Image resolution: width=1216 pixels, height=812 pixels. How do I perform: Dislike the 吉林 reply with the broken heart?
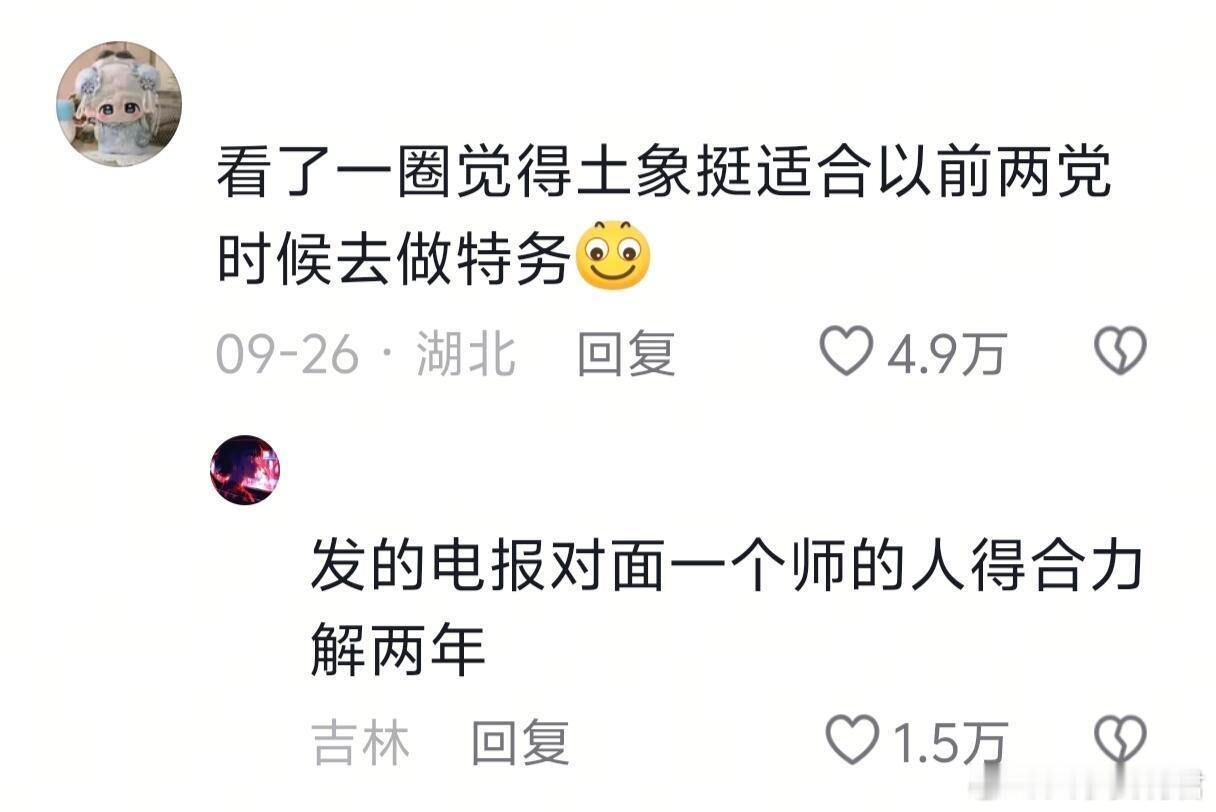tap(1121, 742)
